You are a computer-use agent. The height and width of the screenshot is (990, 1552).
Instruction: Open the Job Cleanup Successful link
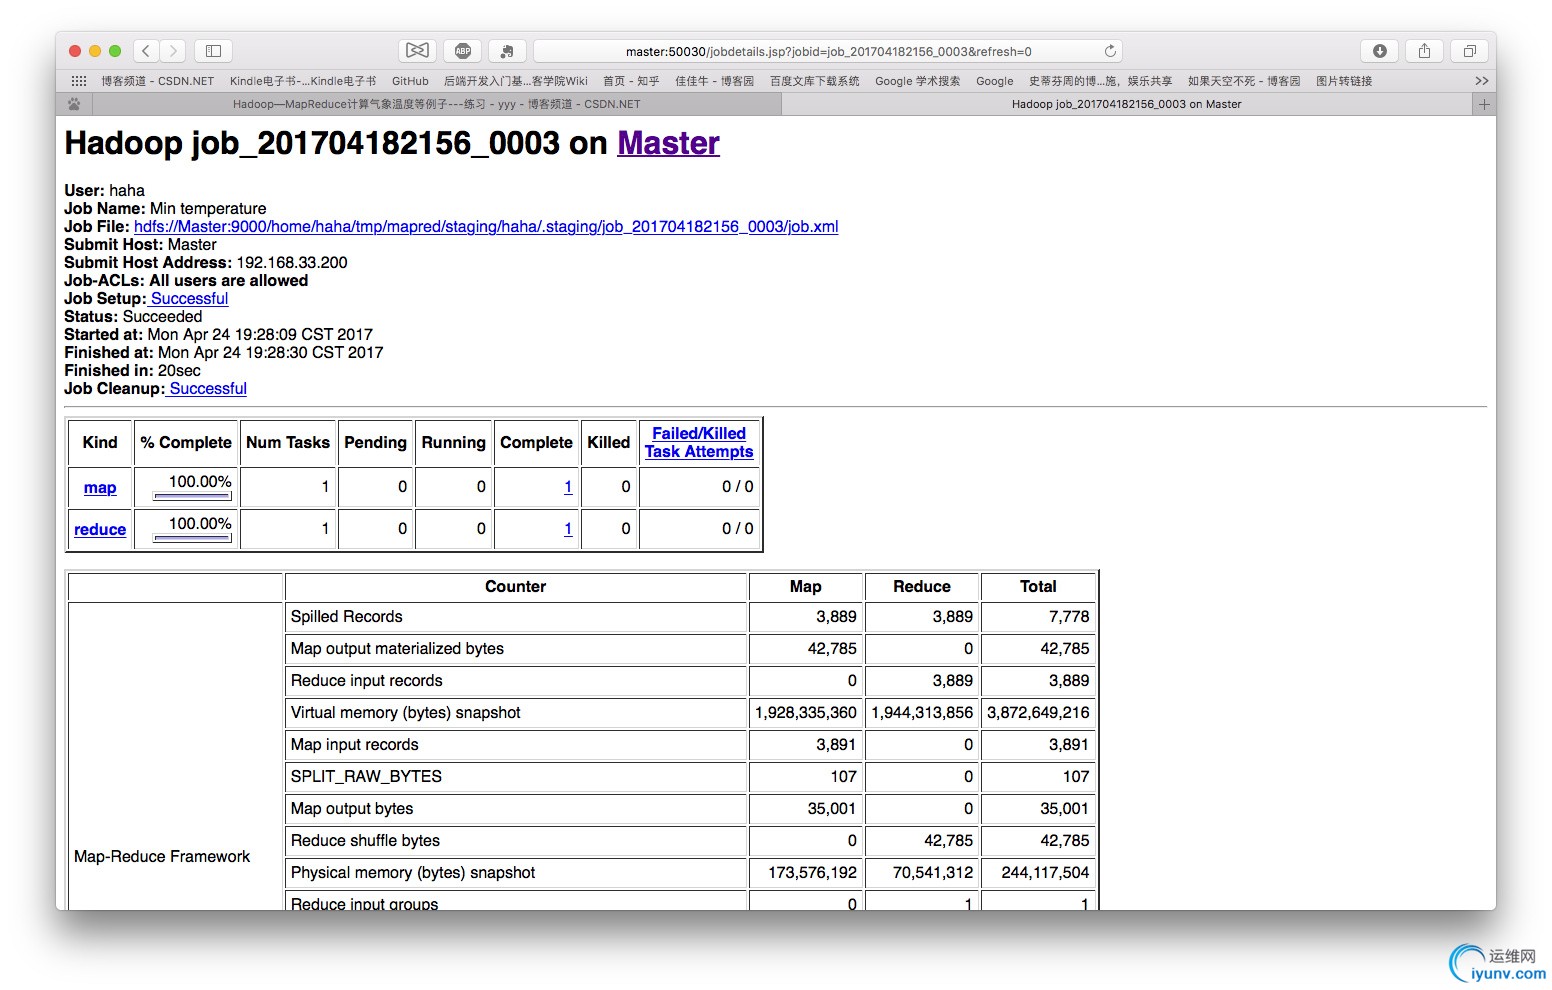pos(208,389)
